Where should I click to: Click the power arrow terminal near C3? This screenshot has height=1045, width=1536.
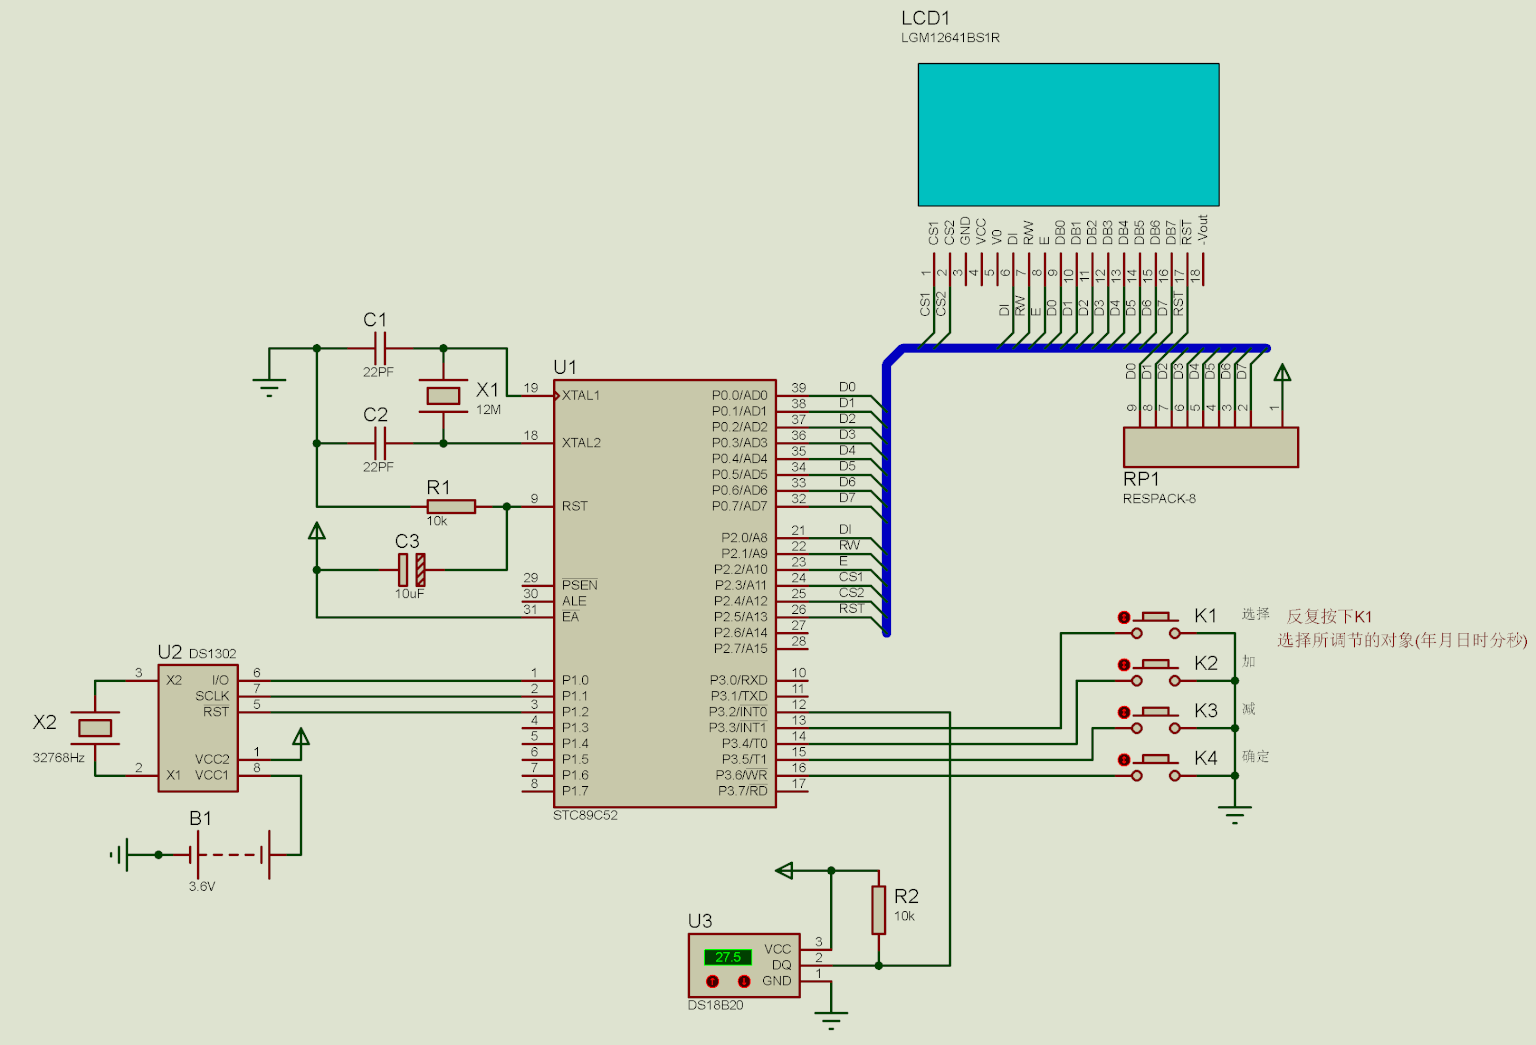(317, 531)
